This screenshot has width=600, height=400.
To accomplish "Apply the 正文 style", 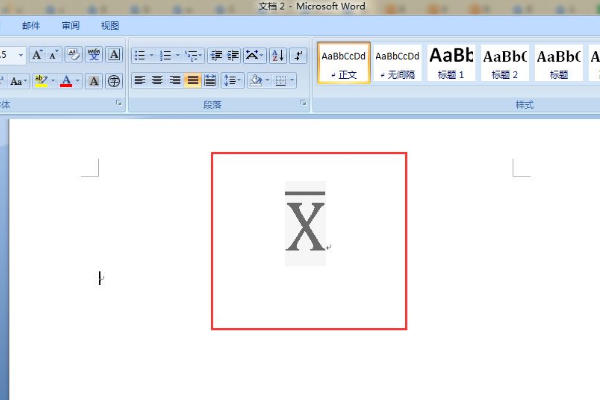I will pos(344,63).
